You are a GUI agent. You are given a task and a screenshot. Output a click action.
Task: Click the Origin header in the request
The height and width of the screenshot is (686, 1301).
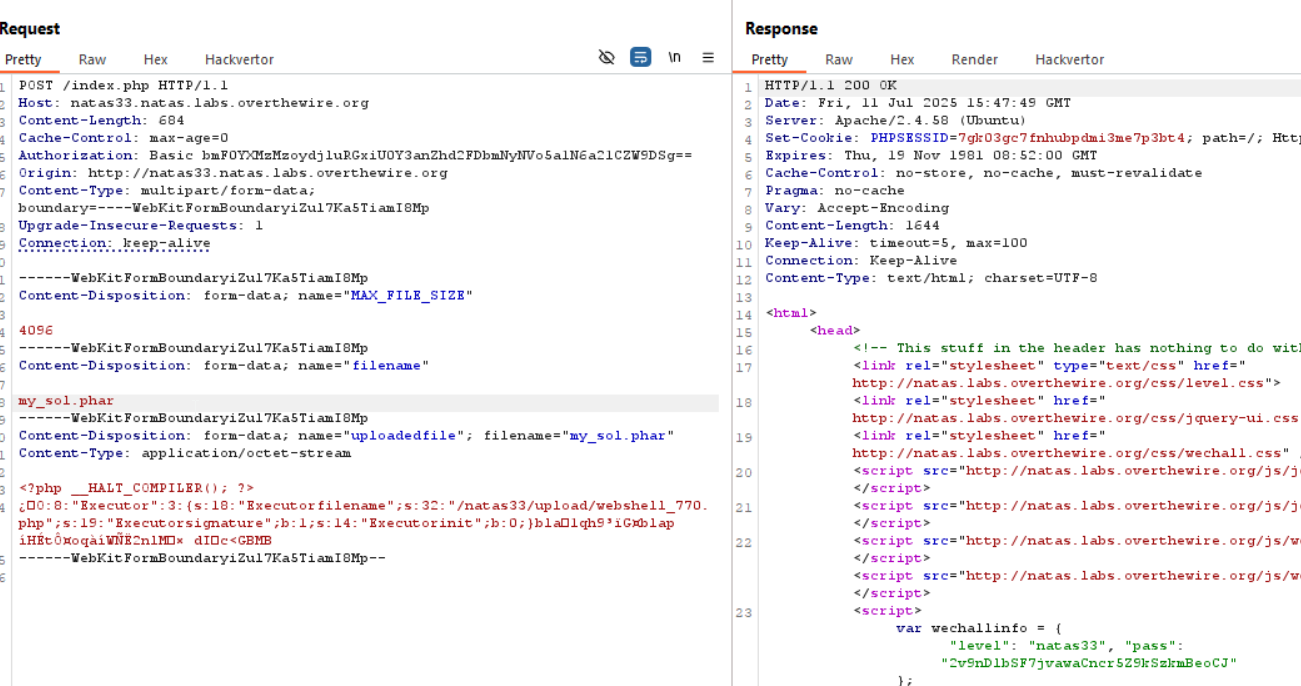233,173
